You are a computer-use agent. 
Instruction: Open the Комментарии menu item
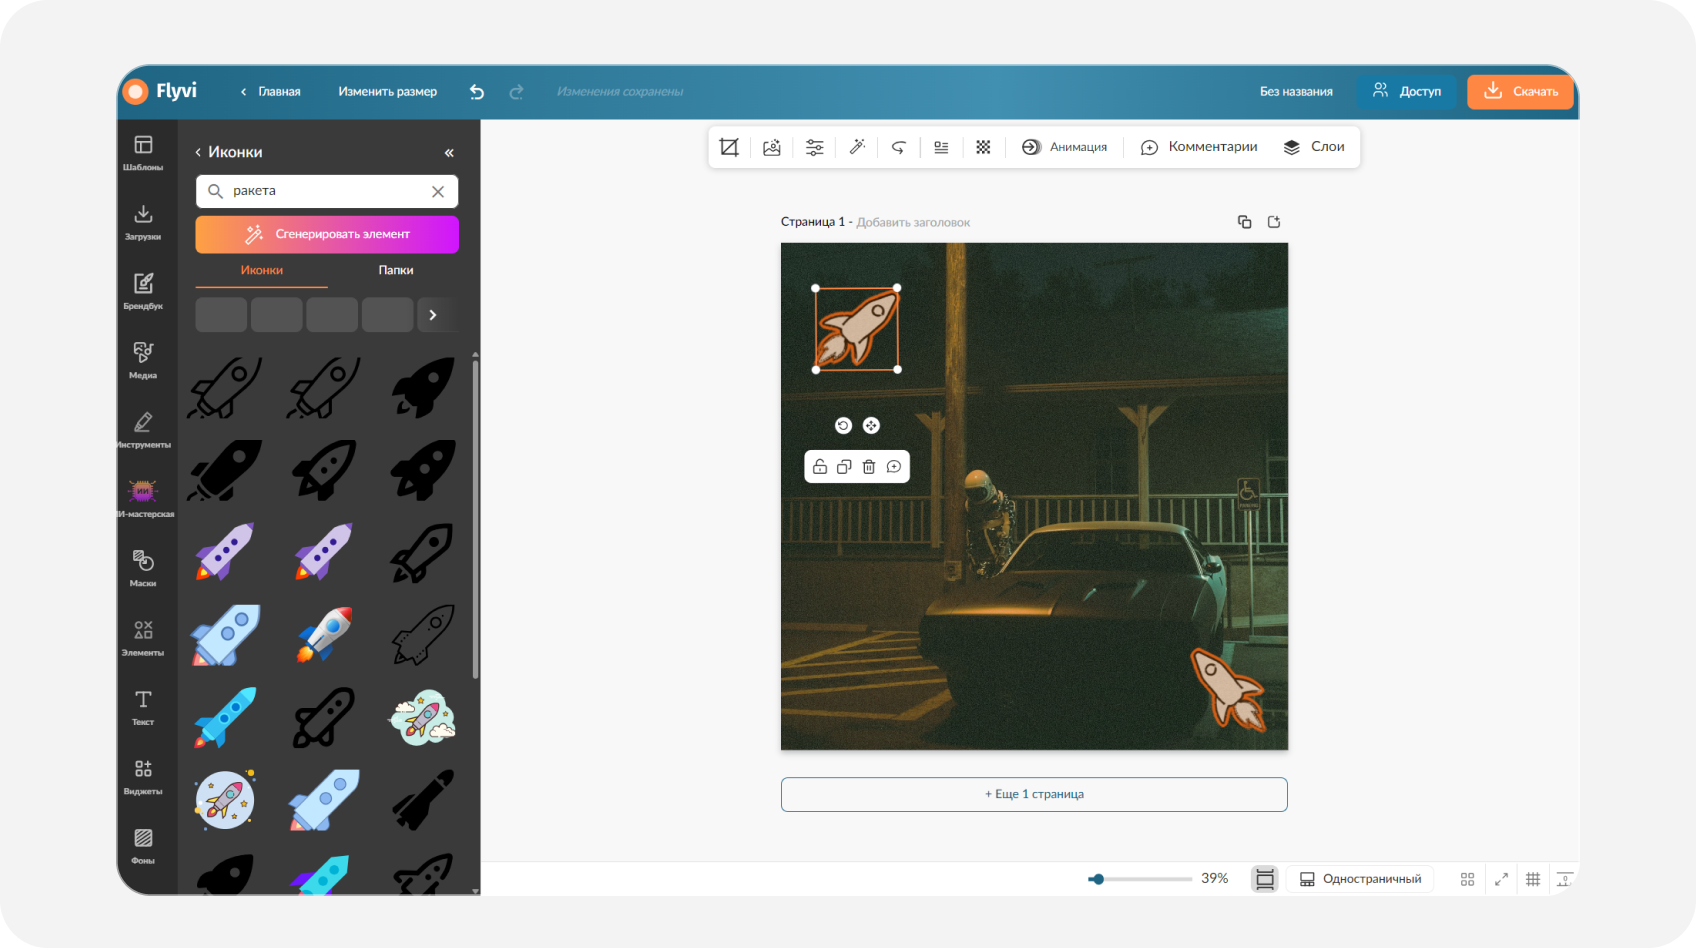coord(1199,147)
